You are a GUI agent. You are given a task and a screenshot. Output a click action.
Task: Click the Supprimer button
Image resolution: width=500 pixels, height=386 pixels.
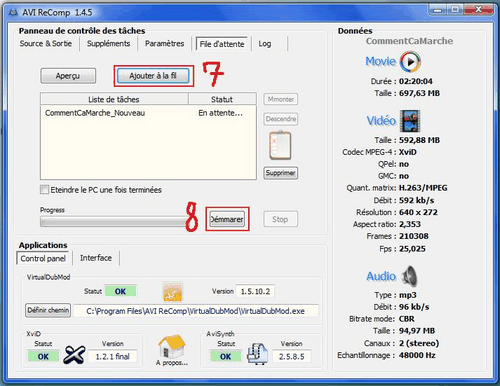(281, 173)
